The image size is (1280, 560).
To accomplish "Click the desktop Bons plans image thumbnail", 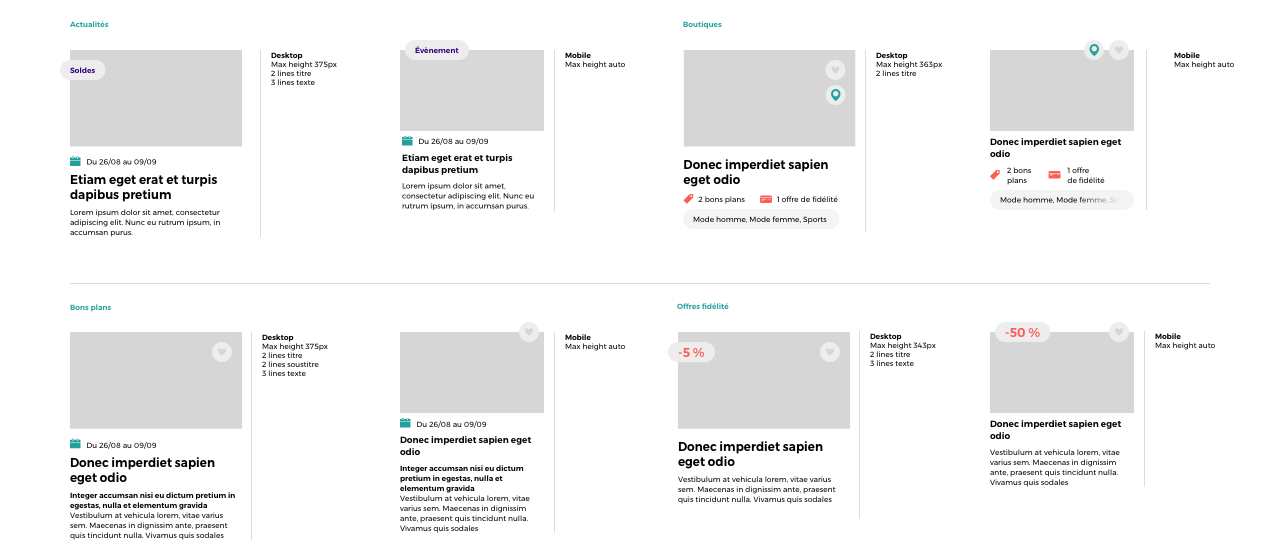I will pos(156,380).
